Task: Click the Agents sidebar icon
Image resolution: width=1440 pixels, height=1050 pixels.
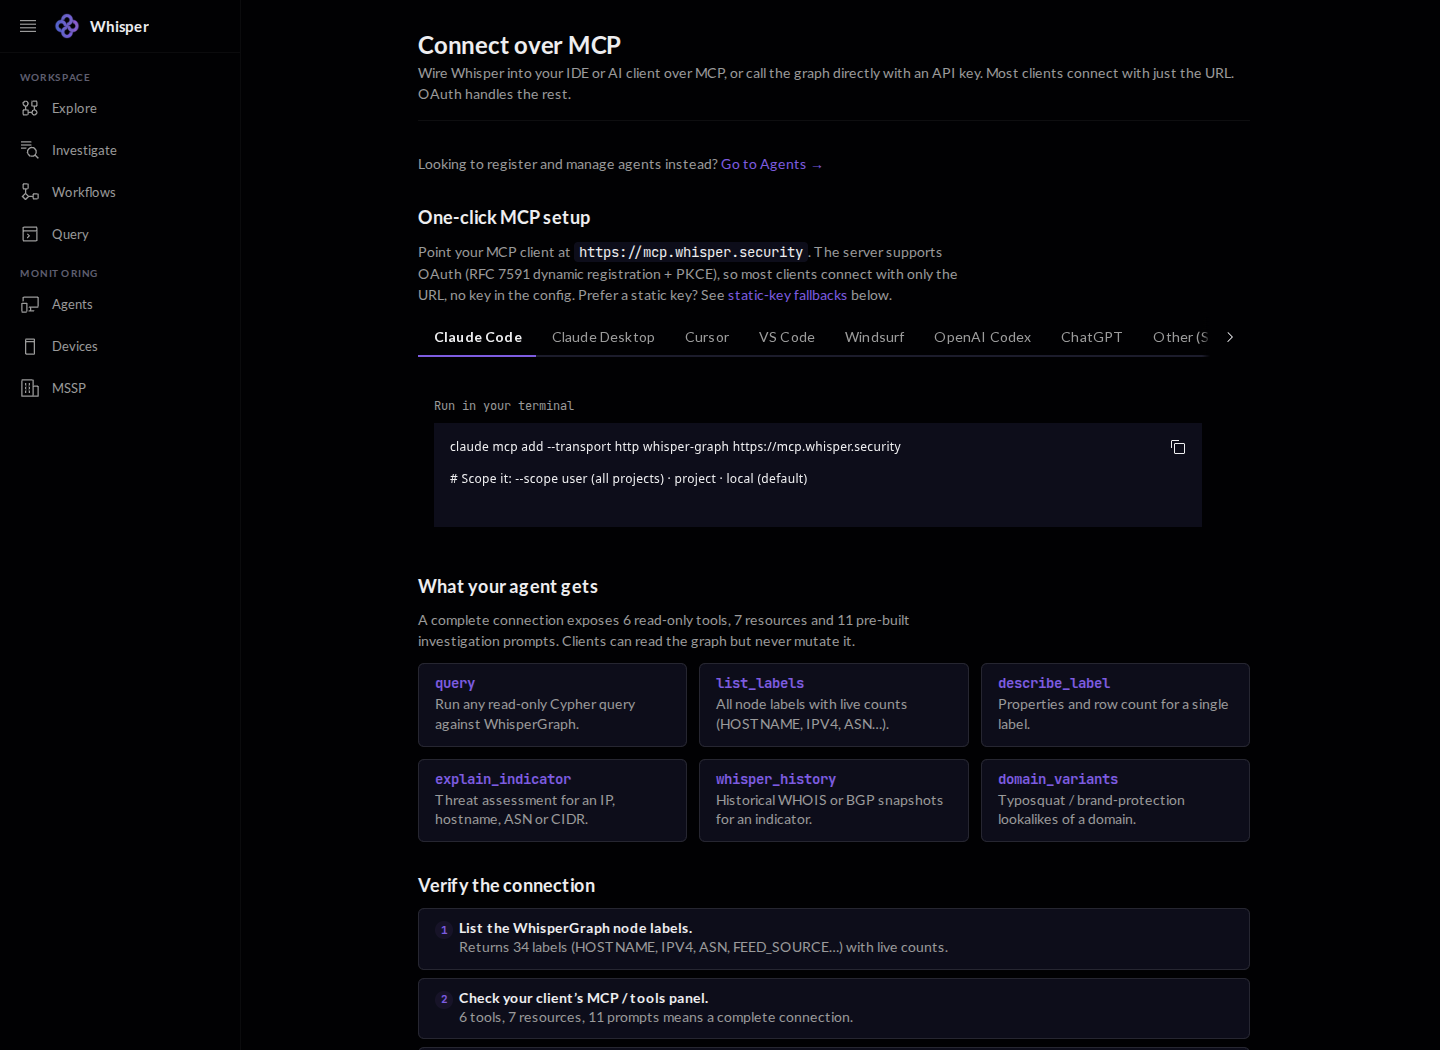Action: click(30, 304)
